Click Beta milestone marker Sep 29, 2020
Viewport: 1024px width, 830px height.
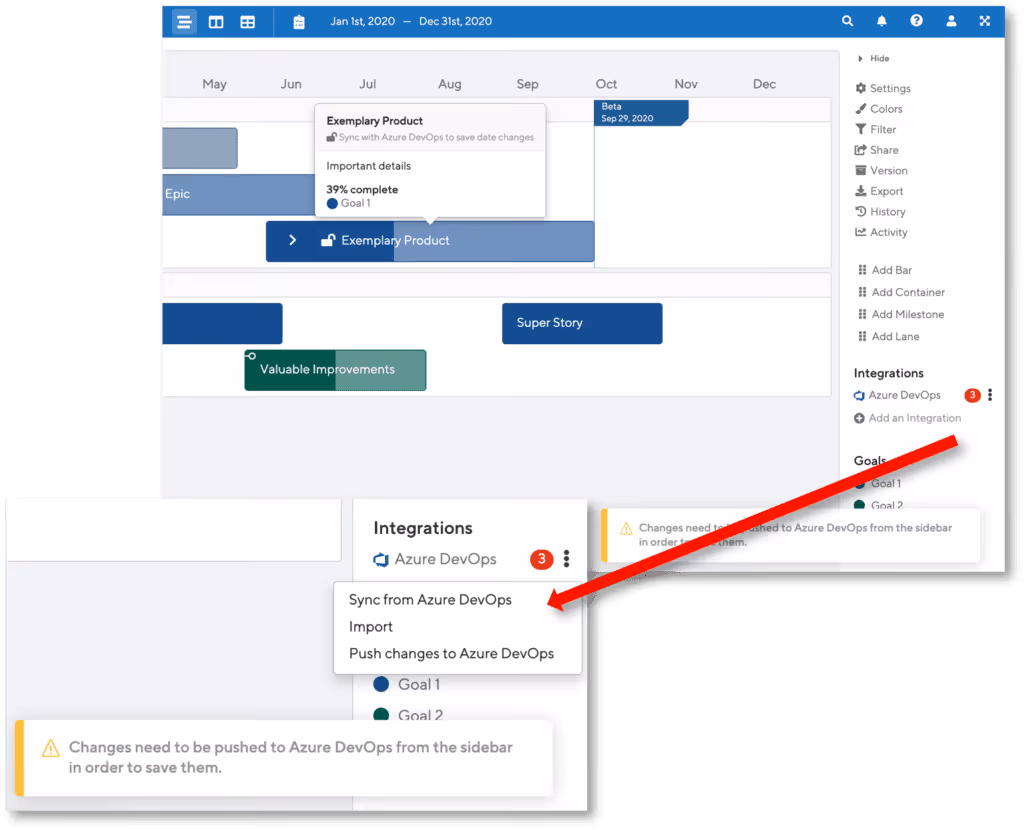coord(641,112)
